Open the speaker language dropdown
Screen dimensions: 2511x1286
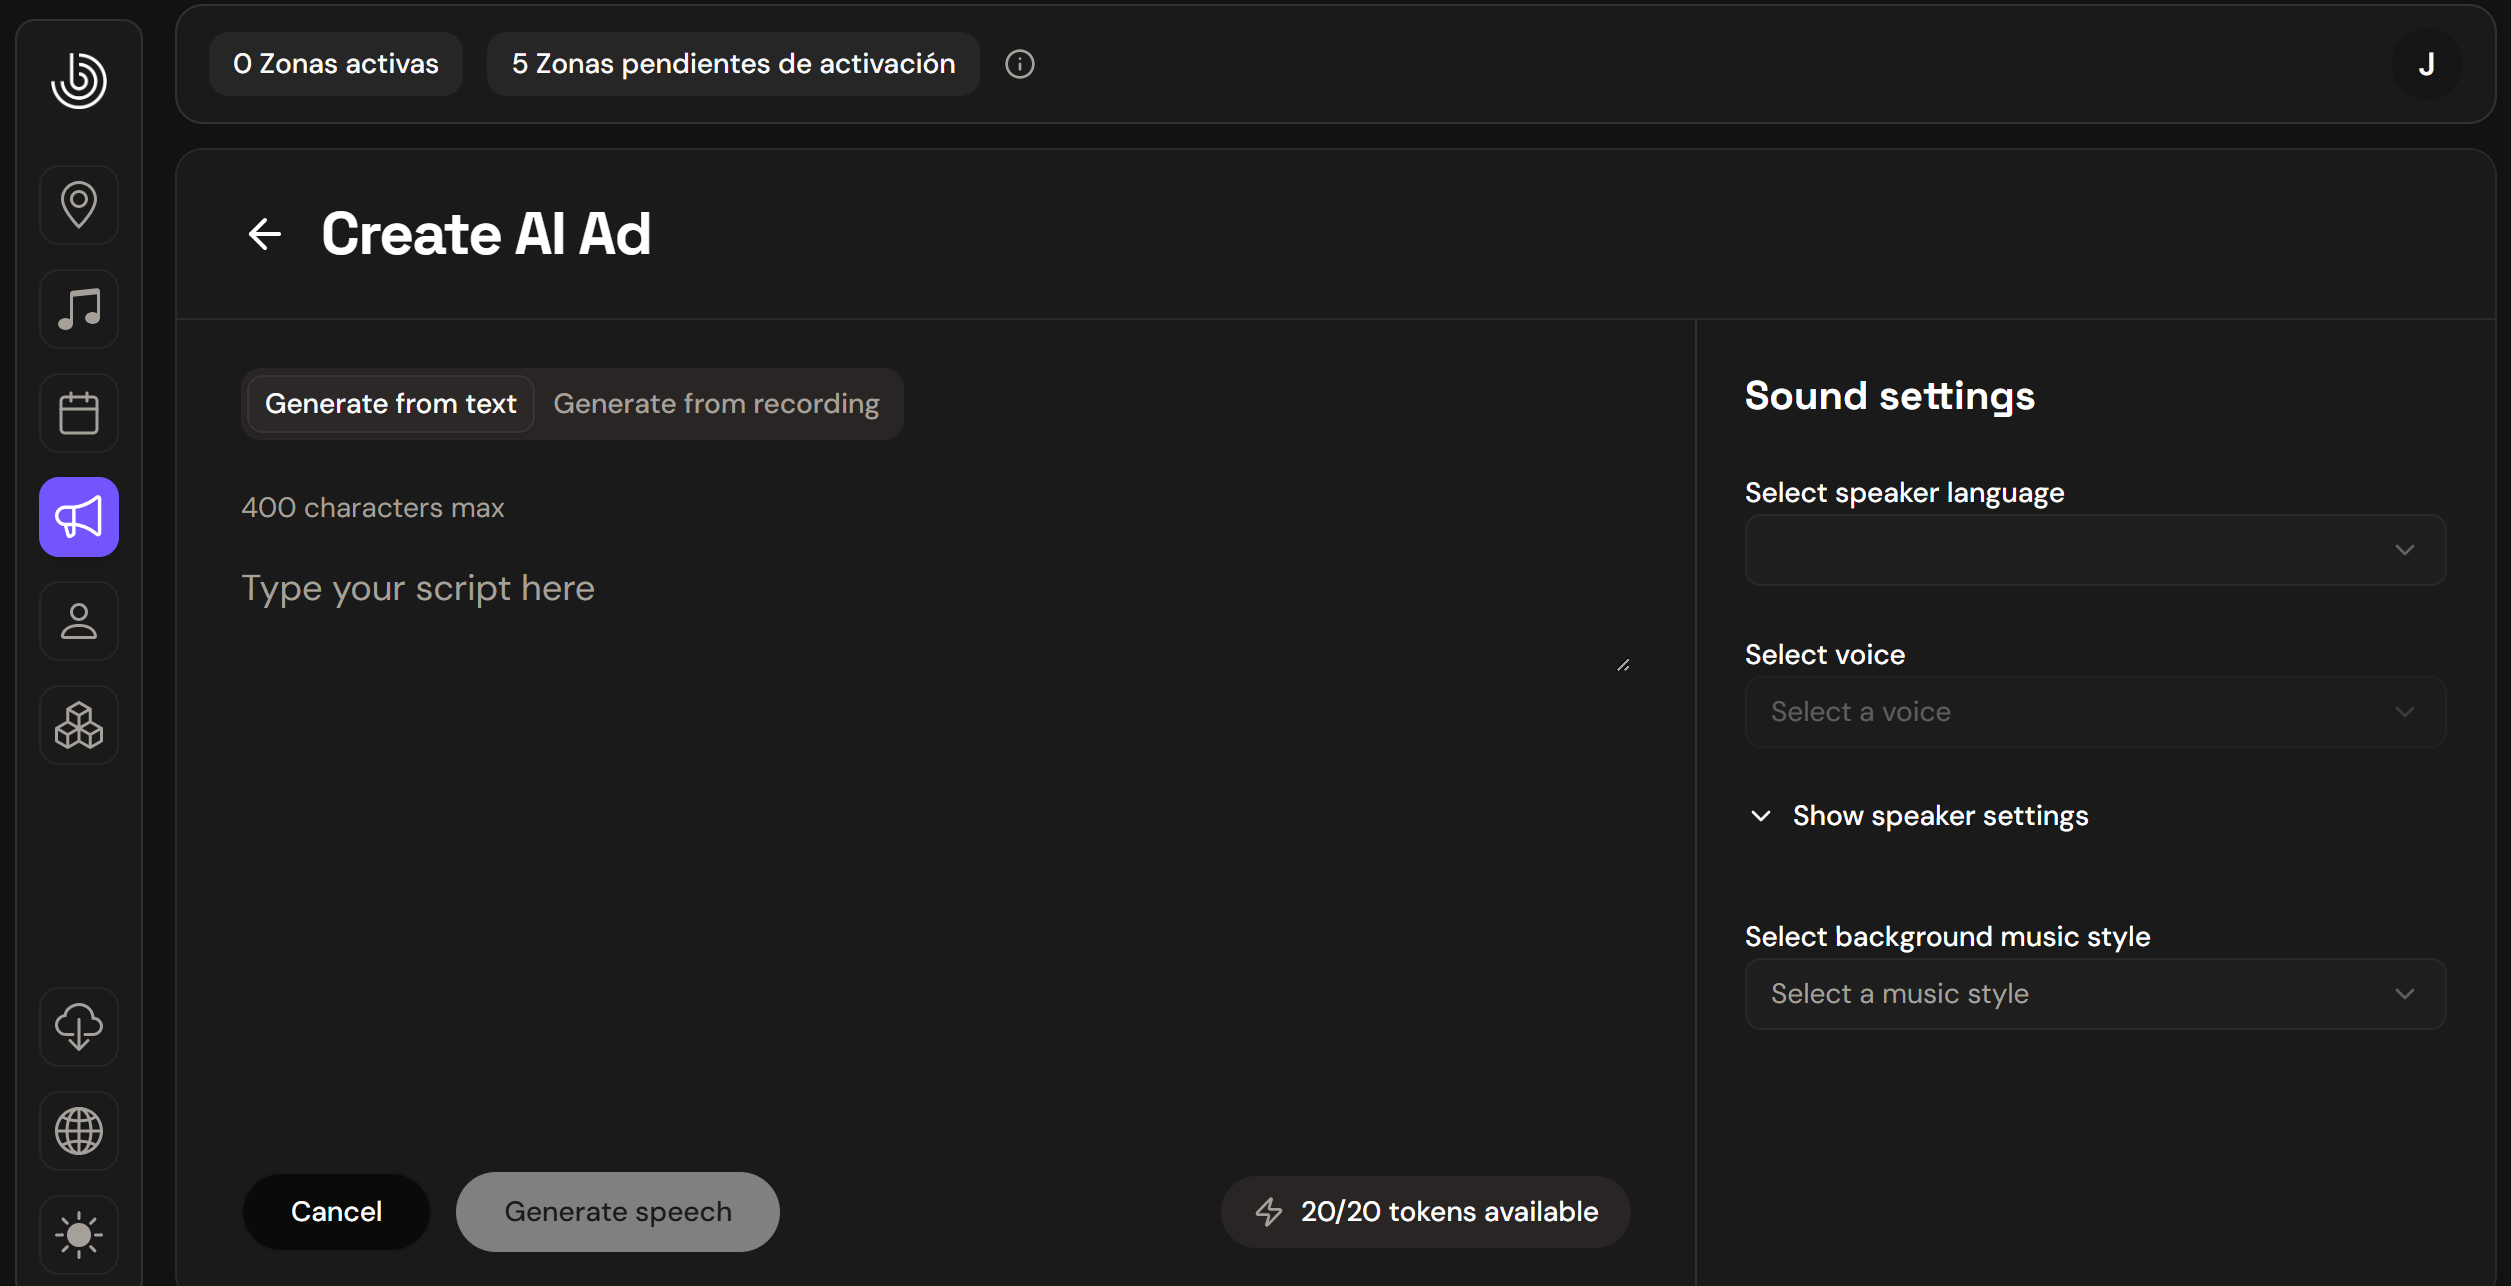pos(2095,550)
